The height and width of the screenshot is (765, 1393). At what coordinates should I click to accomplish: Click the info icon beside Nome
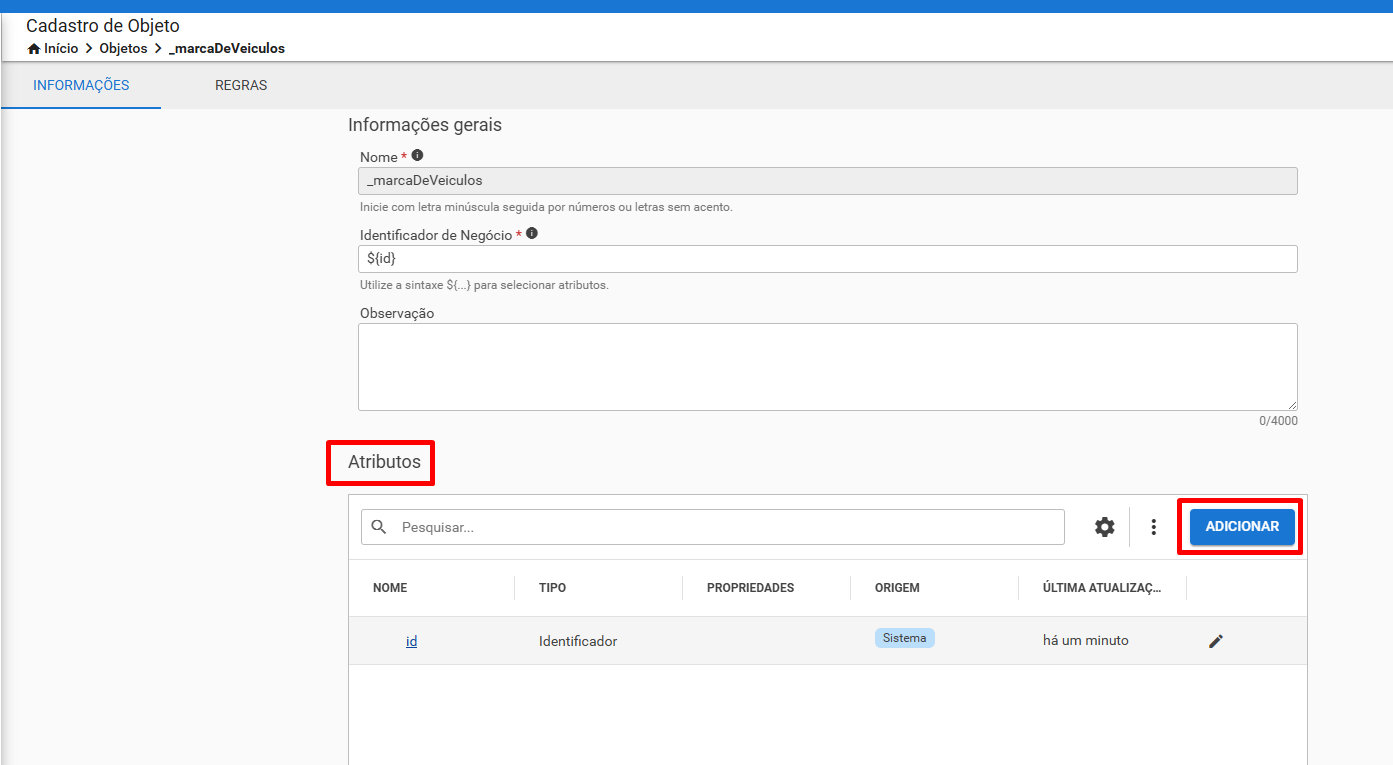pos(417,156)
